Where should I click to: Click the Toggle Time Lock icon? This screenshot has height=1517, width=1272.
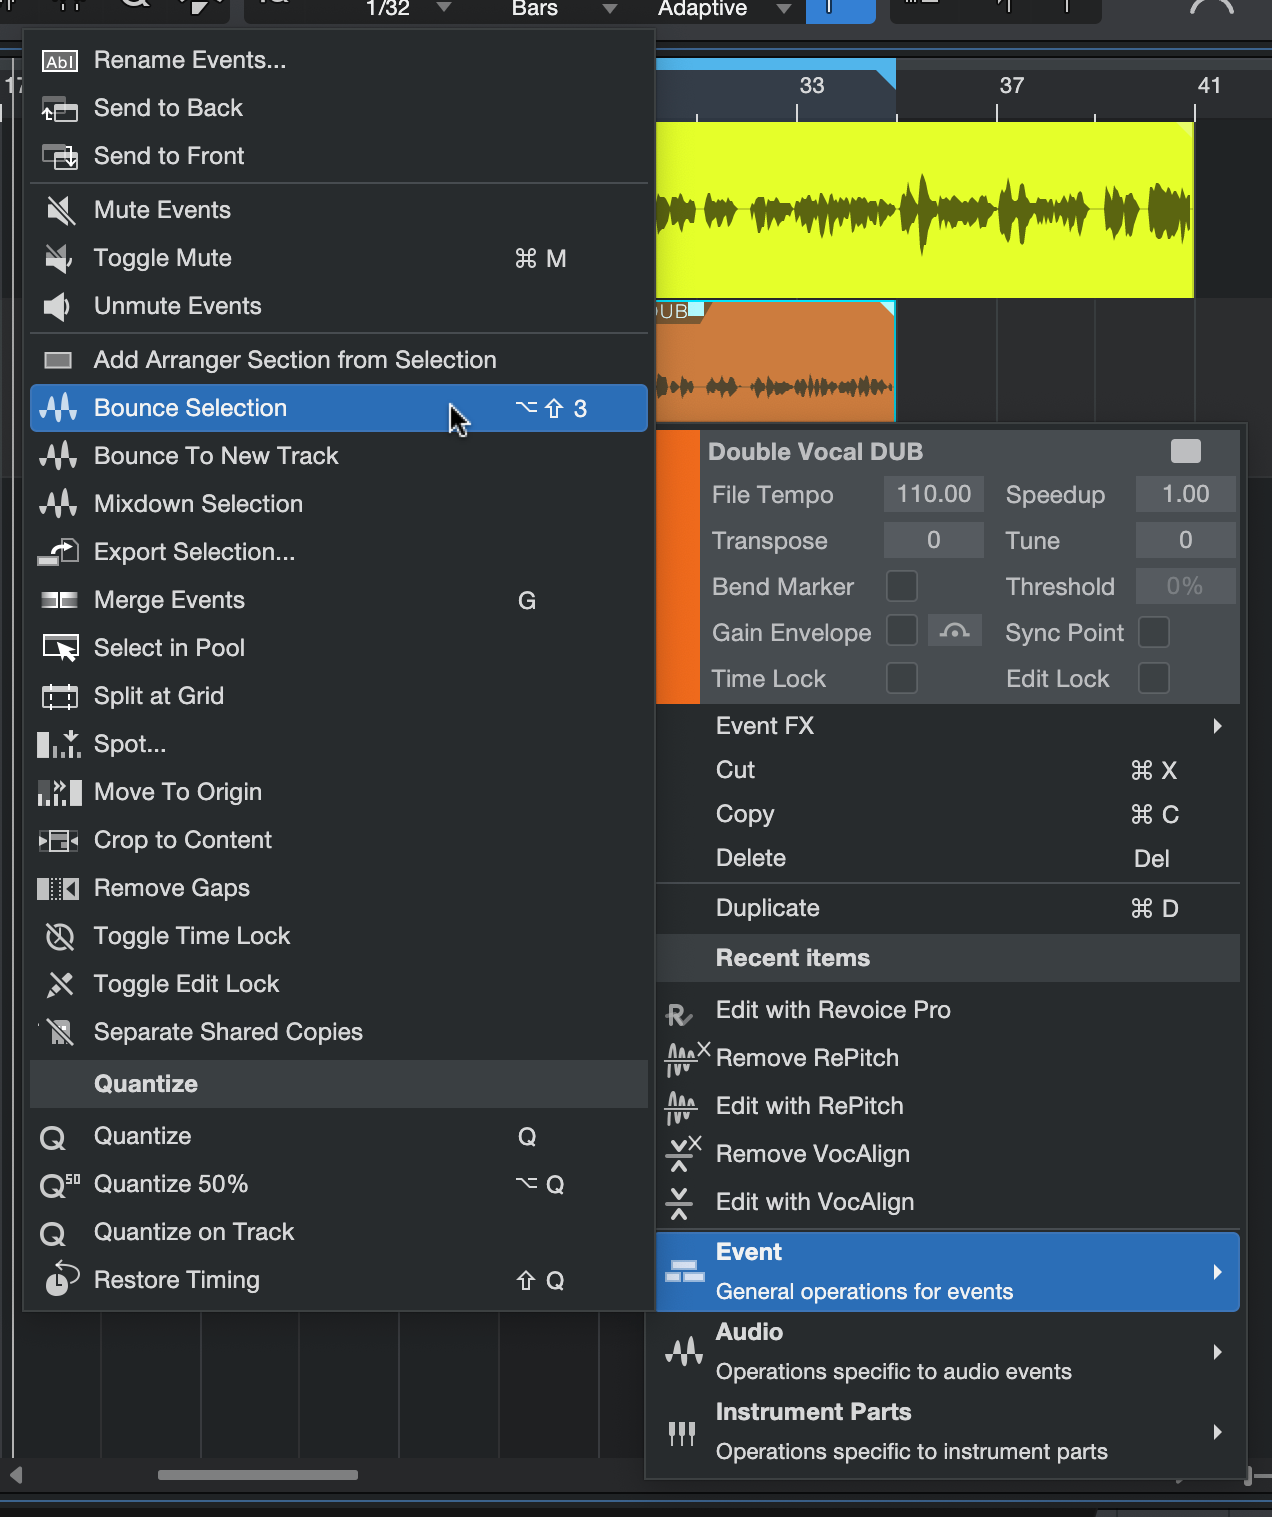point(59,936)
